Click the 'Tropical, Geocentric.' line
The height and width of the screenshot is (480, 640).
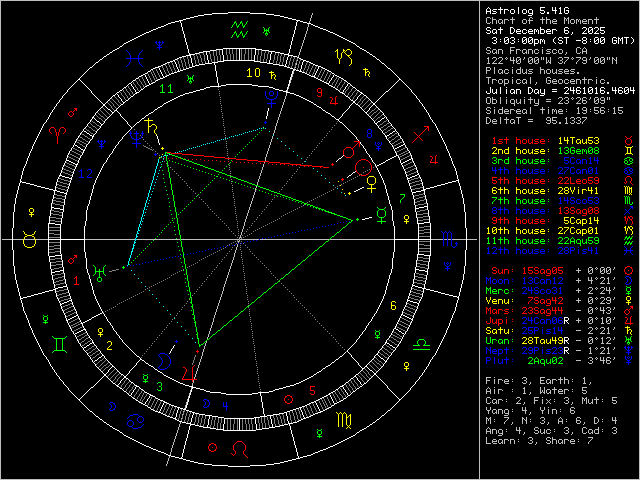coord(548,81)
